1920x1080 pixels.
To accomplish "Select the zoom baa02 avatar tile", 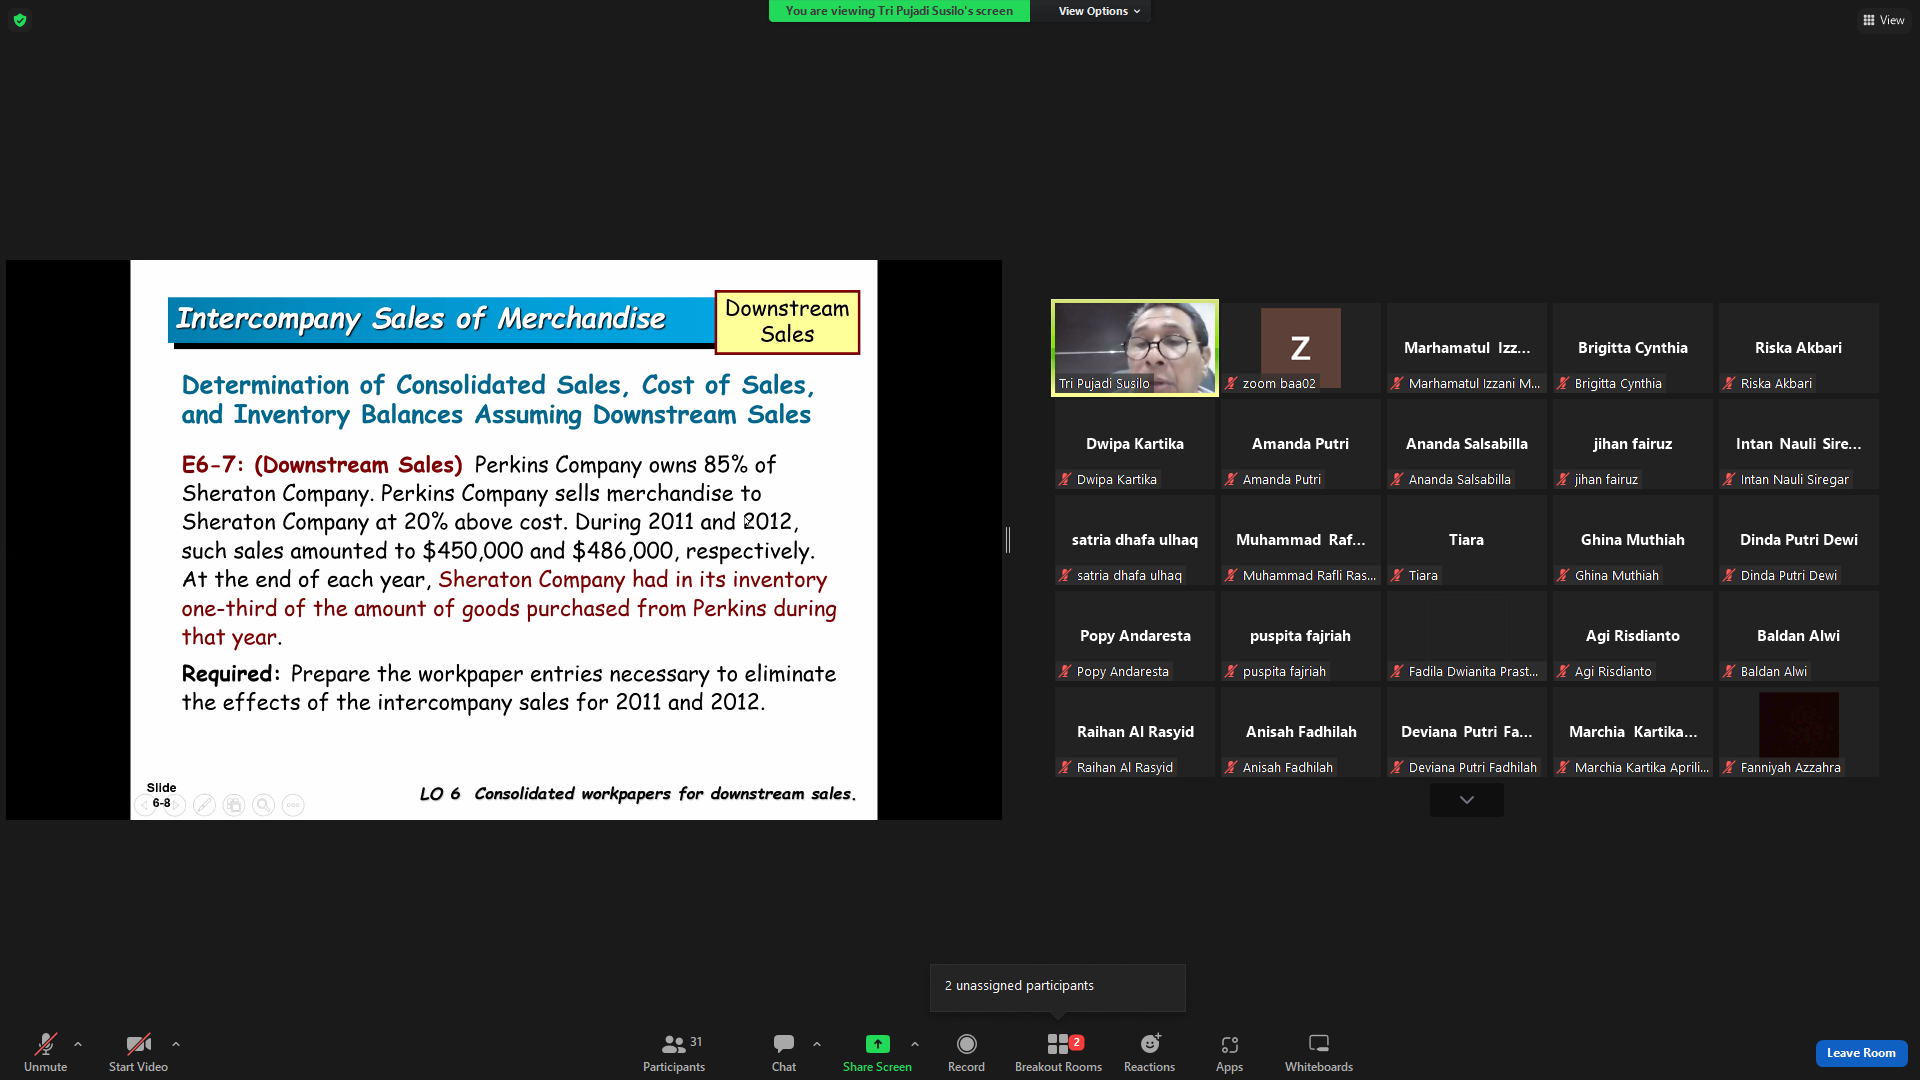I will (x=1300, y=348).
